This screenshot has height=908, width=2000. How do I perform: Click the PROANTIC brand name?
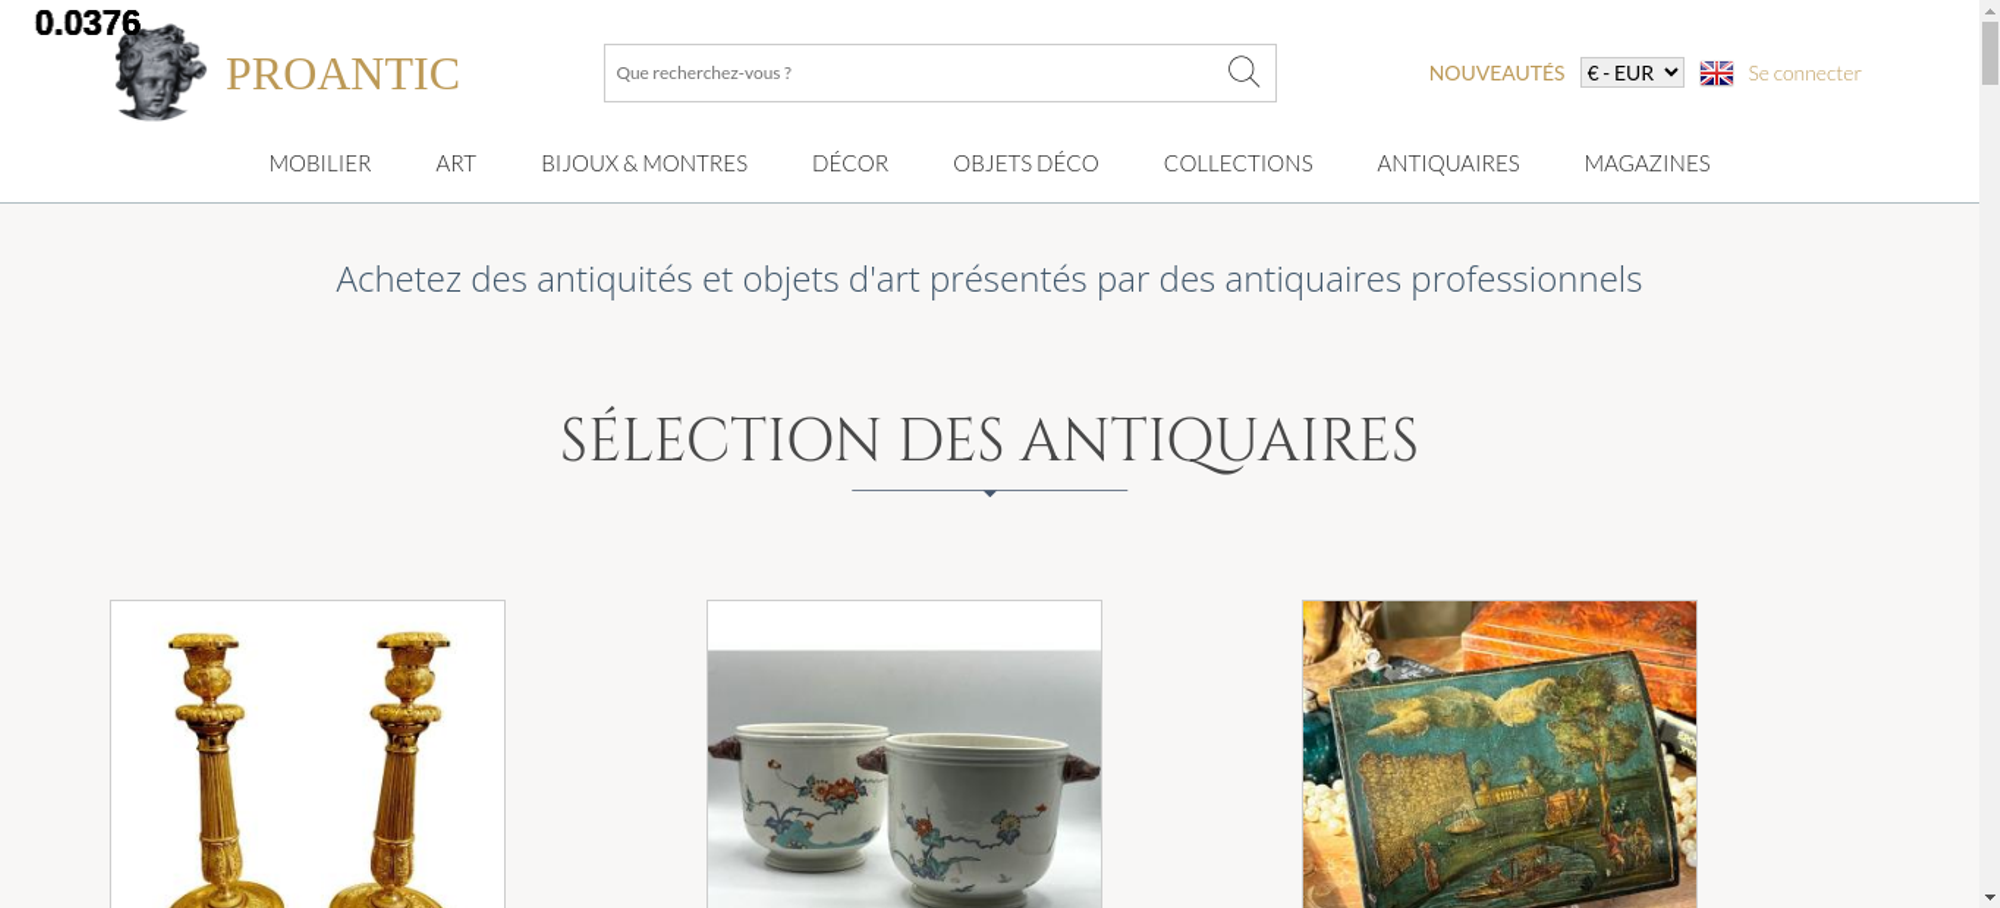click(x=342, y=74)
